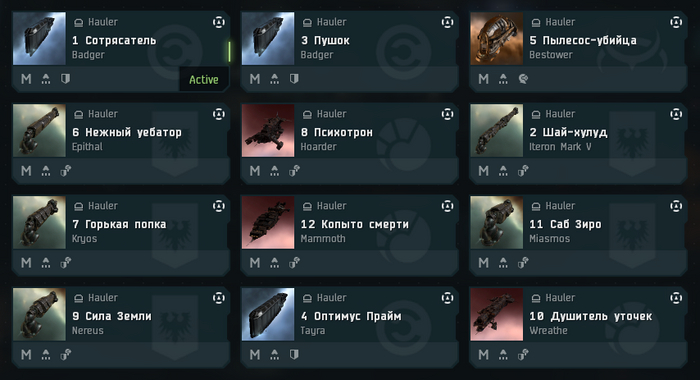Click the ship-and-dots icon on 2 Шай-хулуд card
Image resolution: width=700 pixels, height=380 pixels.
(x=503, y=171)
